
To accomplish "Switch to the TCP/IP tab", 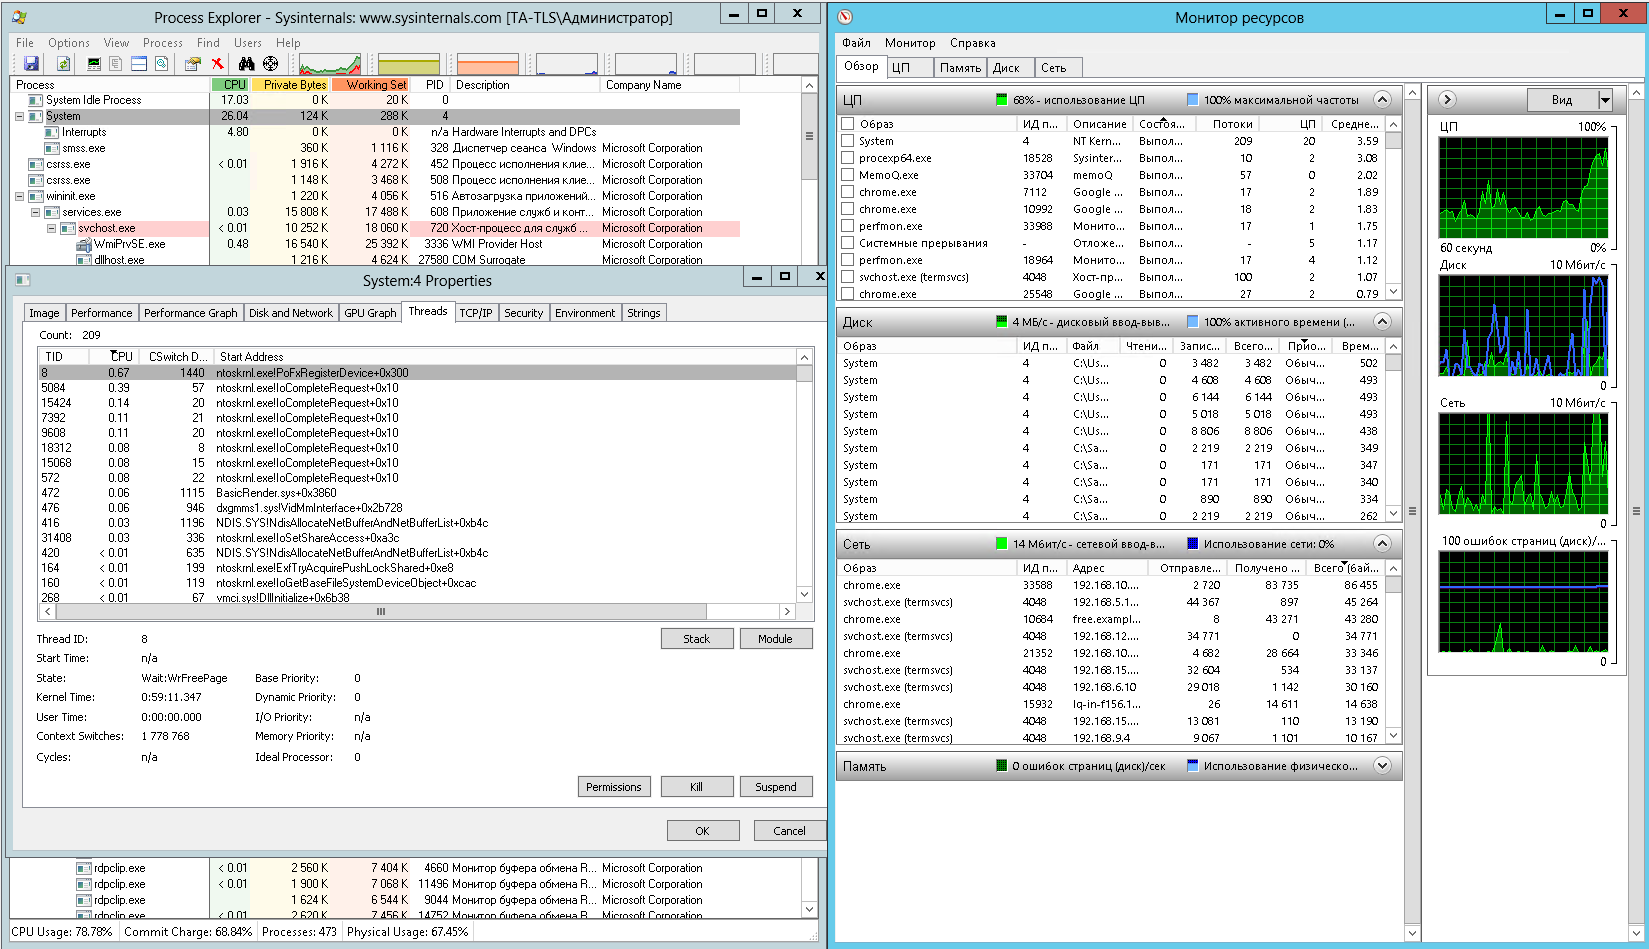I will (476, 313).
